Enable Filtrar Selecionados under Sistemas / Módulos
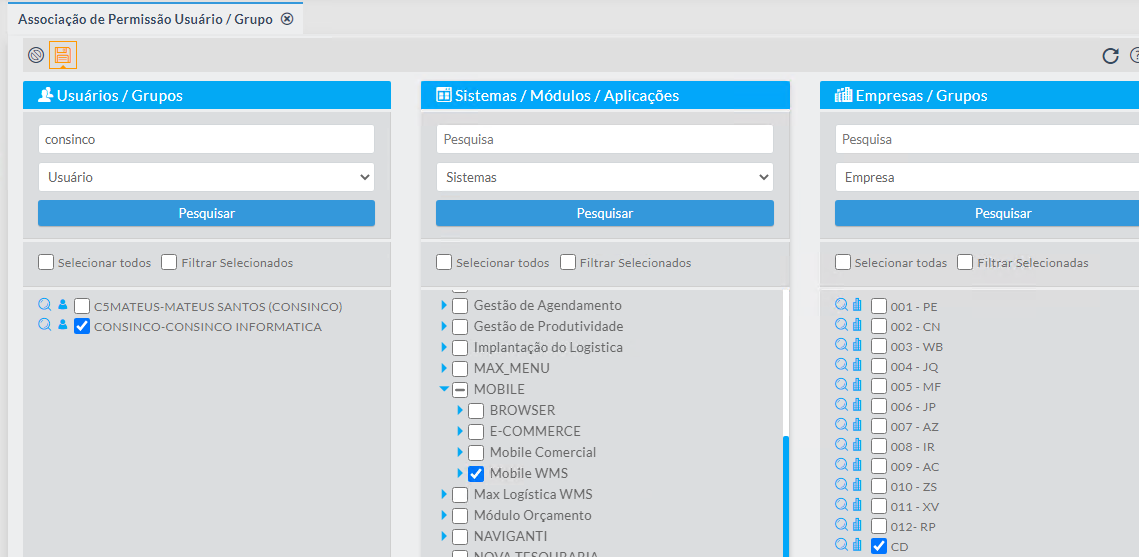This screenshot has width=1139, height=557. 567,262
